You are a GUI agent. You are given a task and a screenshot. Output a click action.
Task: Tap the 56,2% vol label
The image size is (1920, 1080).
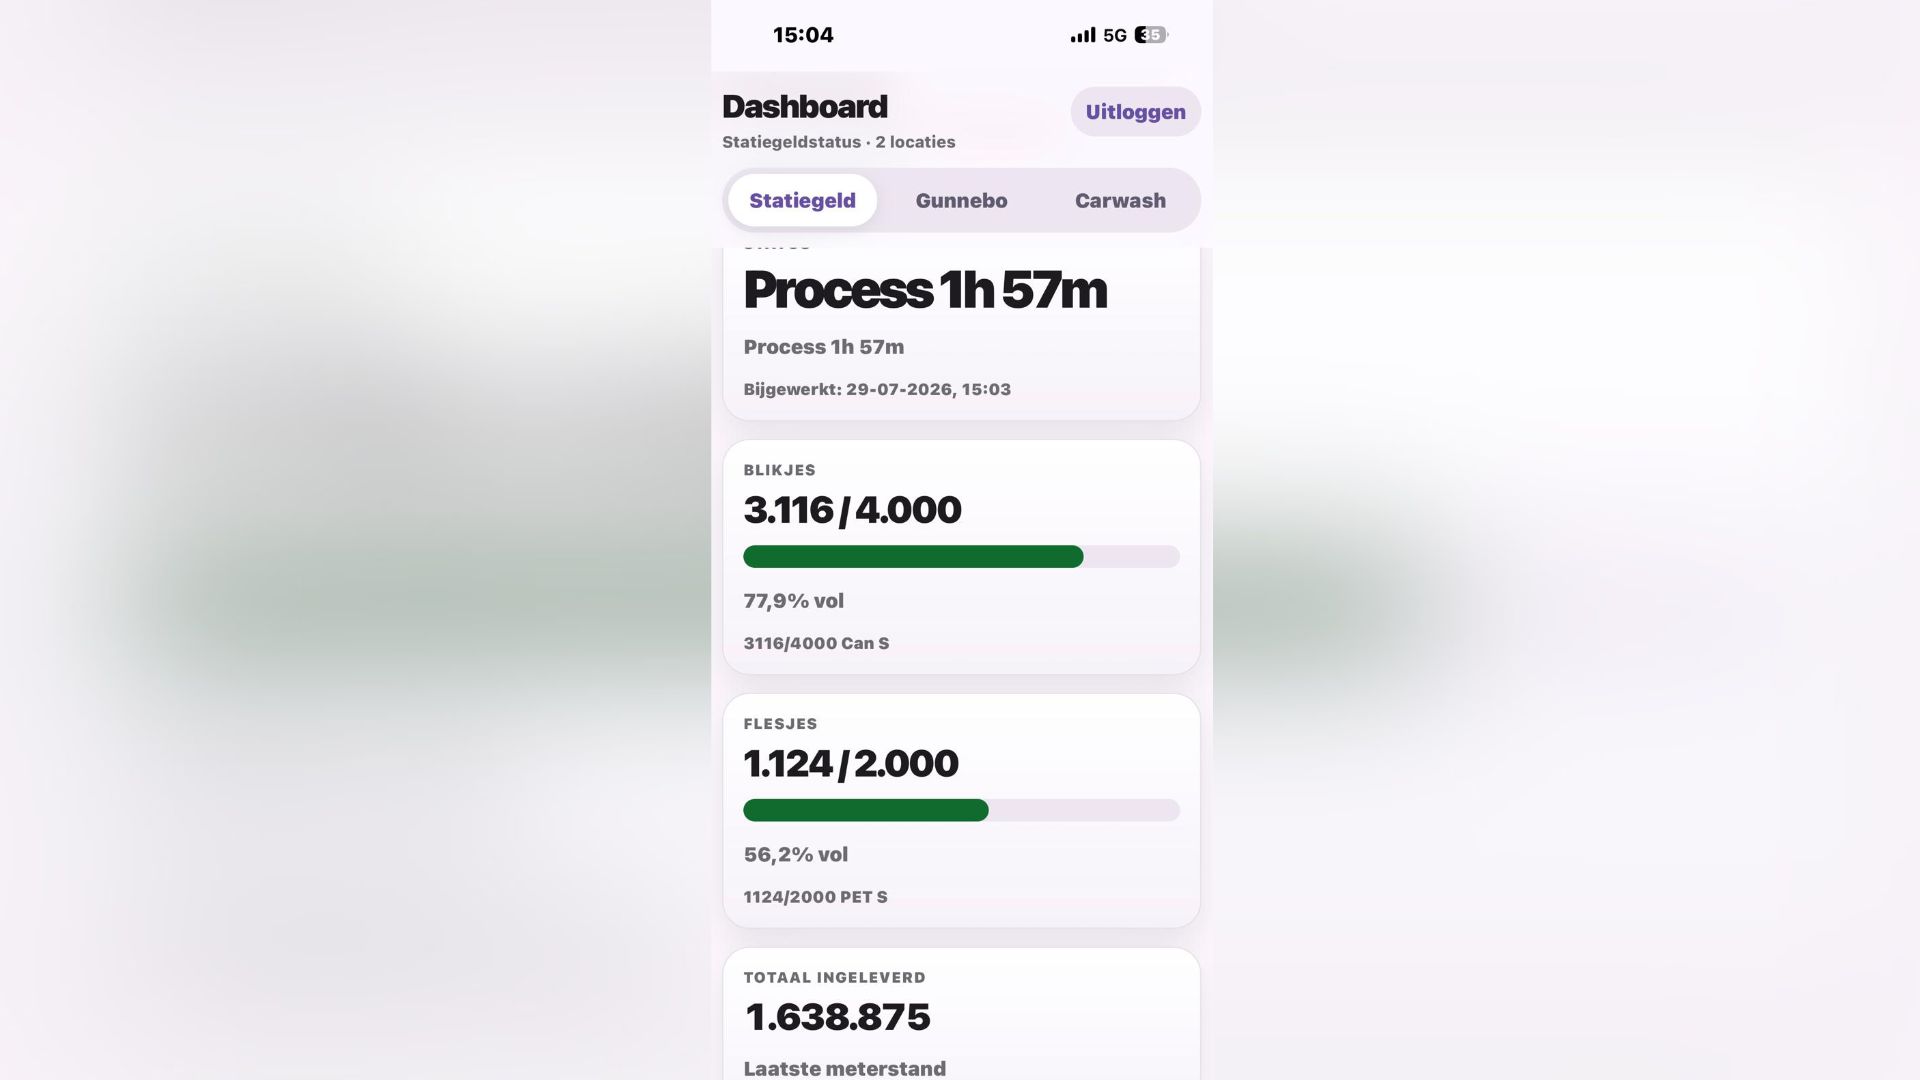tap(795, 855)
